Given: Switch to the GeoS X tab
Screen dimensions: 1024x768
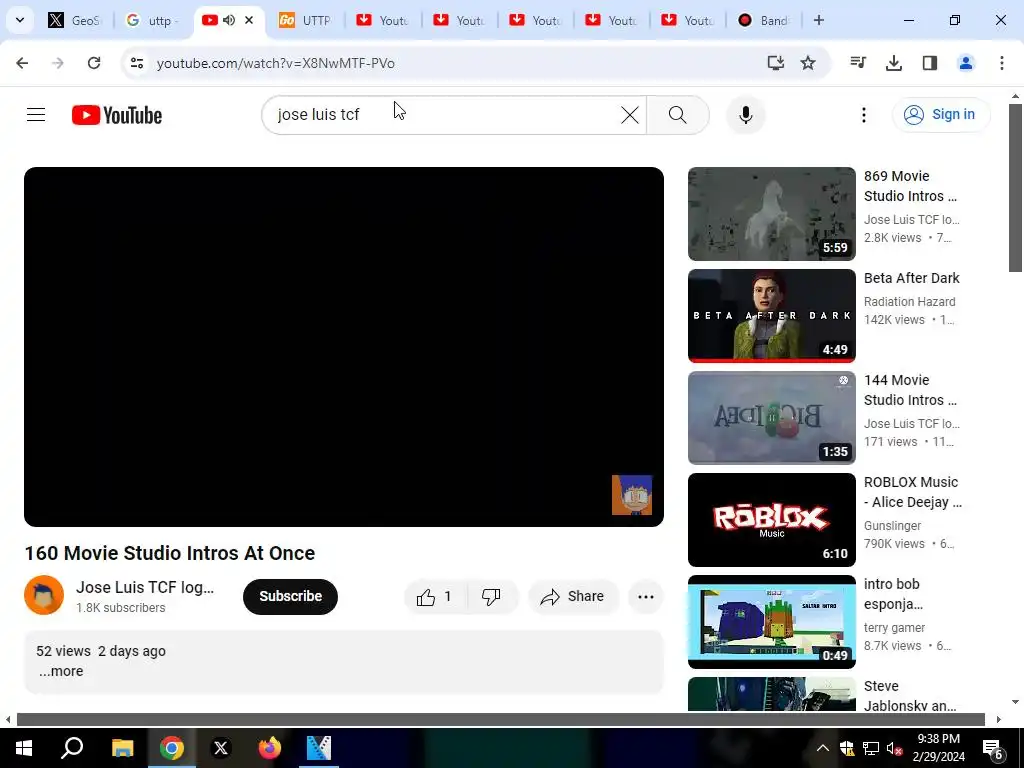Looking at the screenshot, I should coord(75,20).
